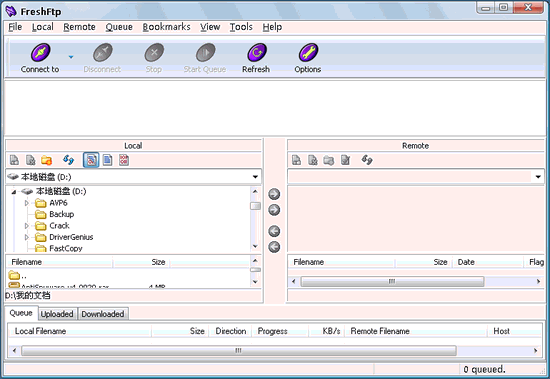Click the folder tree scroll up arrow
550x379 pixels.
point(255,191)
